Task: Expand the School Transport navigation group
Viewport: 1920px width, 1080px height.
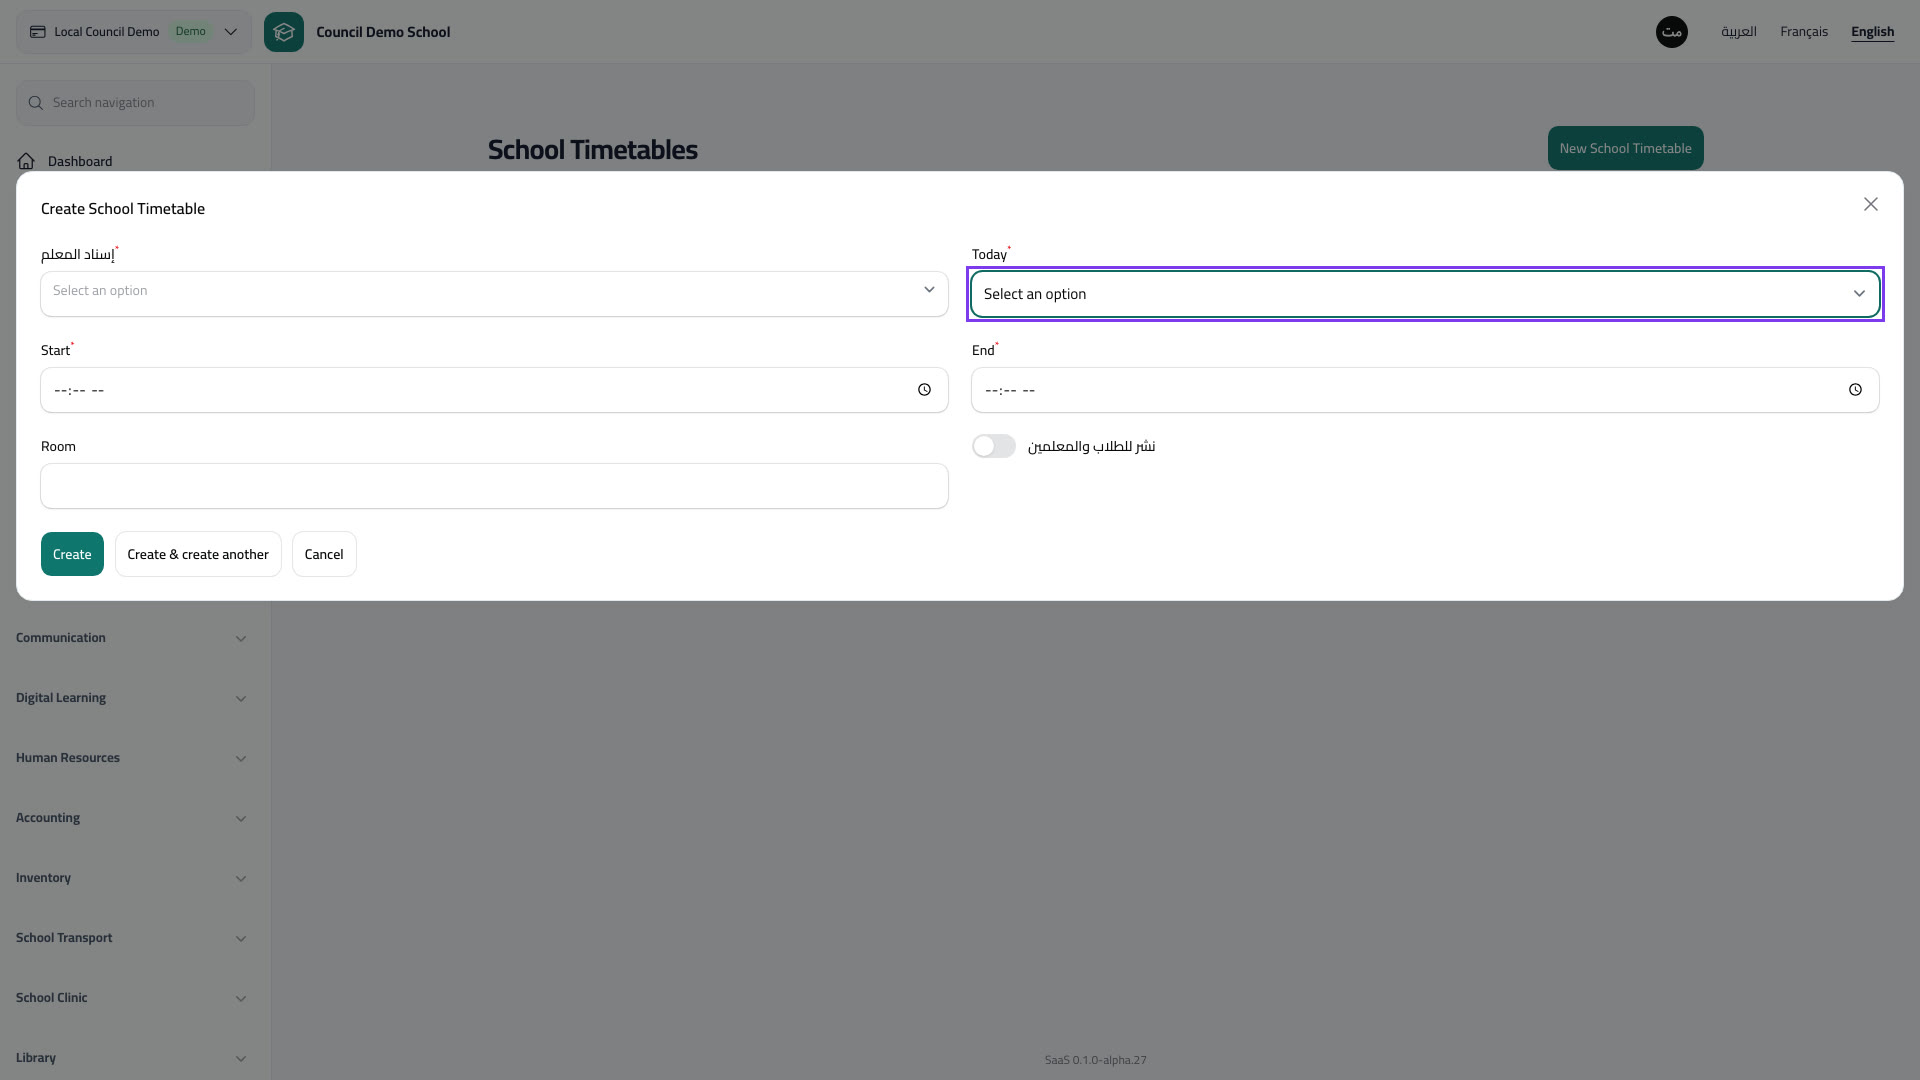Action: (131, 938)
